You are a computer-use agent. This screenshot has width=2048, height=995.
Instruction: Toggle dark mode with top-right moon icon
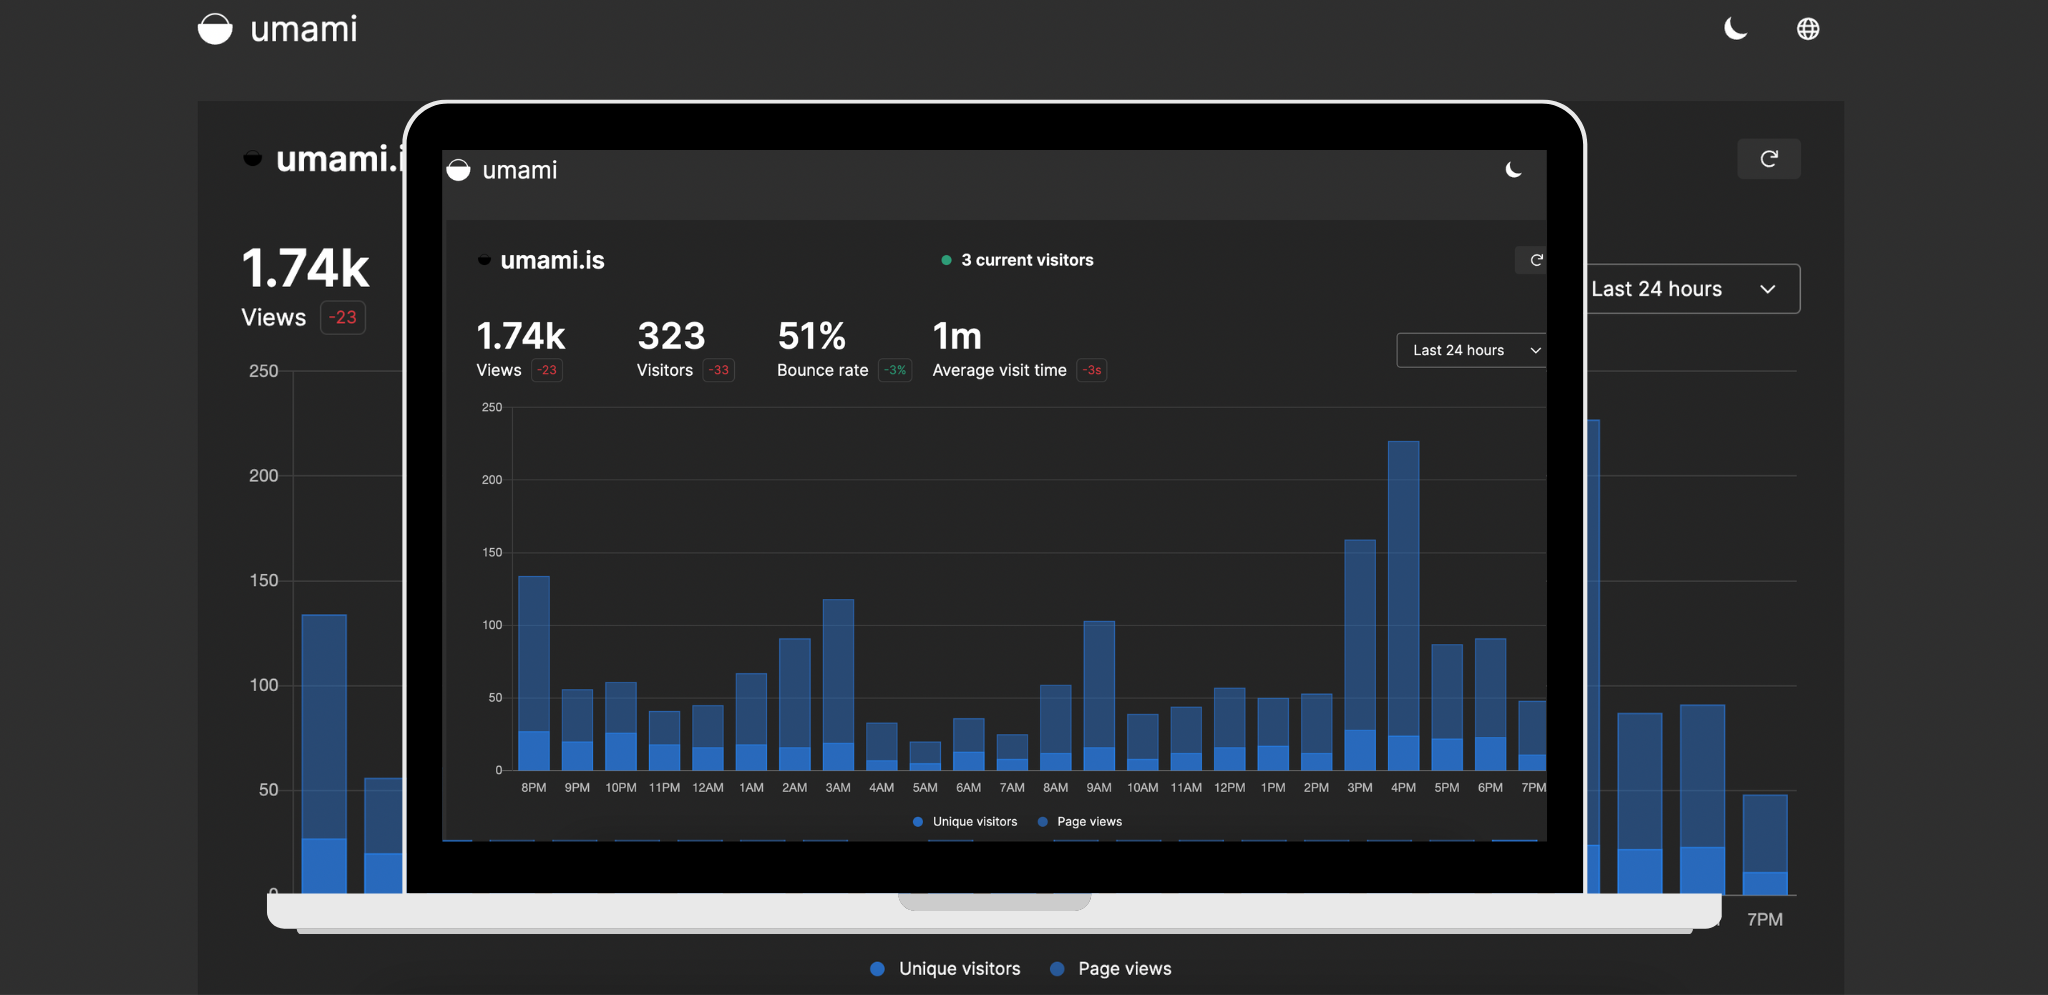(1735, 29)
